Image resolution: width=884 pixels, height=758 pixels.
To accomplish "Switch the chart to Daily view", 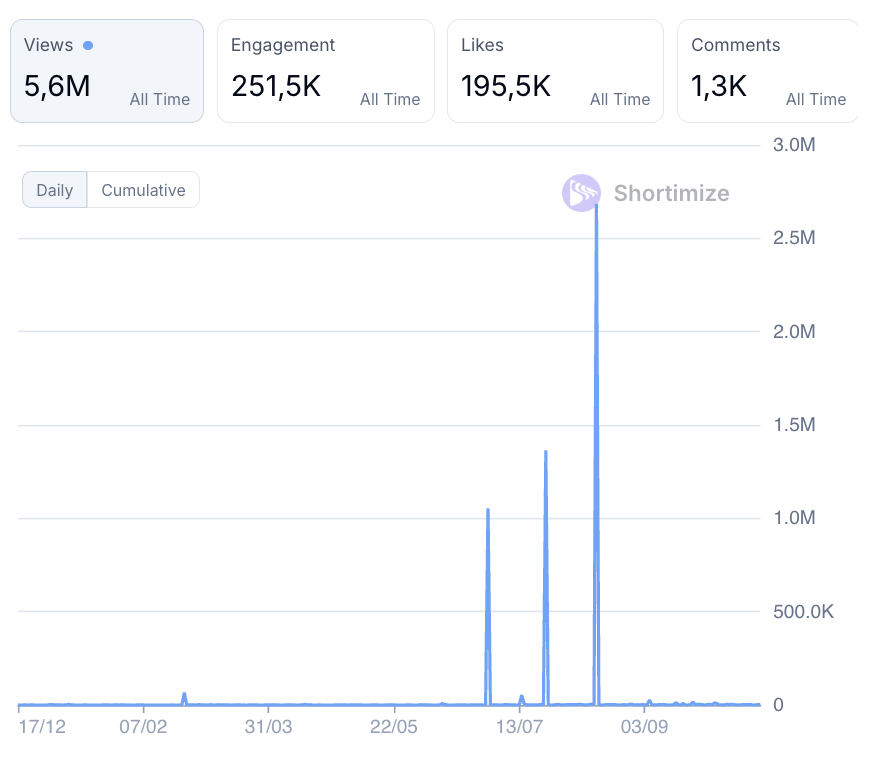I will (55, 190).
